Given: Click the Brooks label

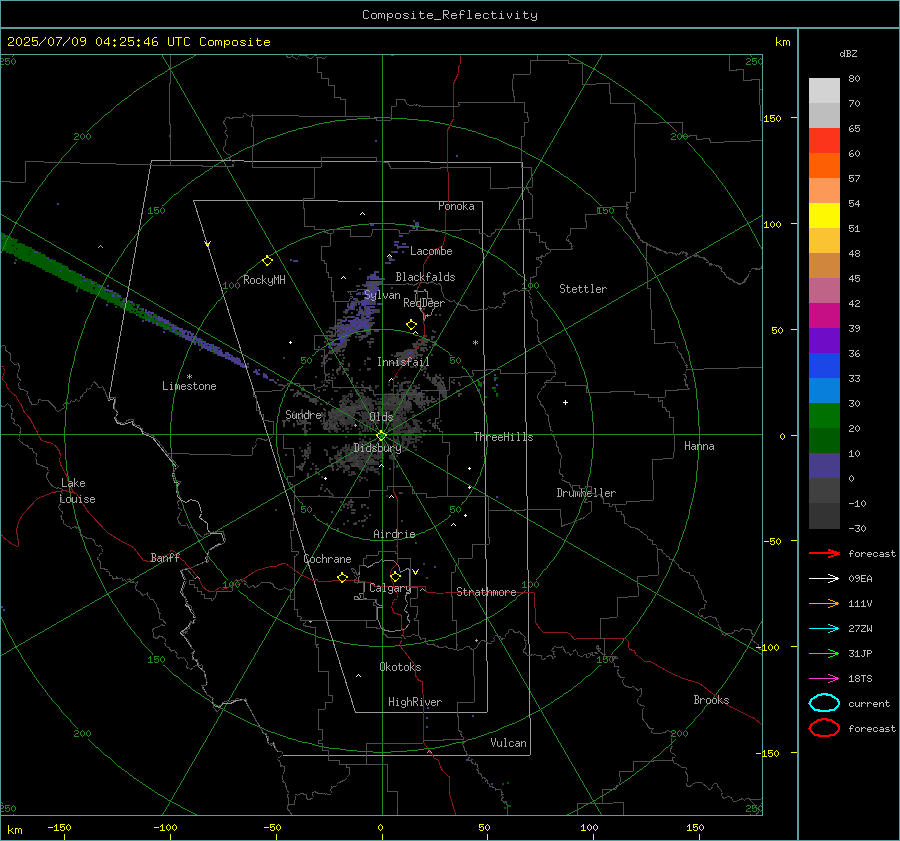Looking at the screenshot, I should 711,700.
